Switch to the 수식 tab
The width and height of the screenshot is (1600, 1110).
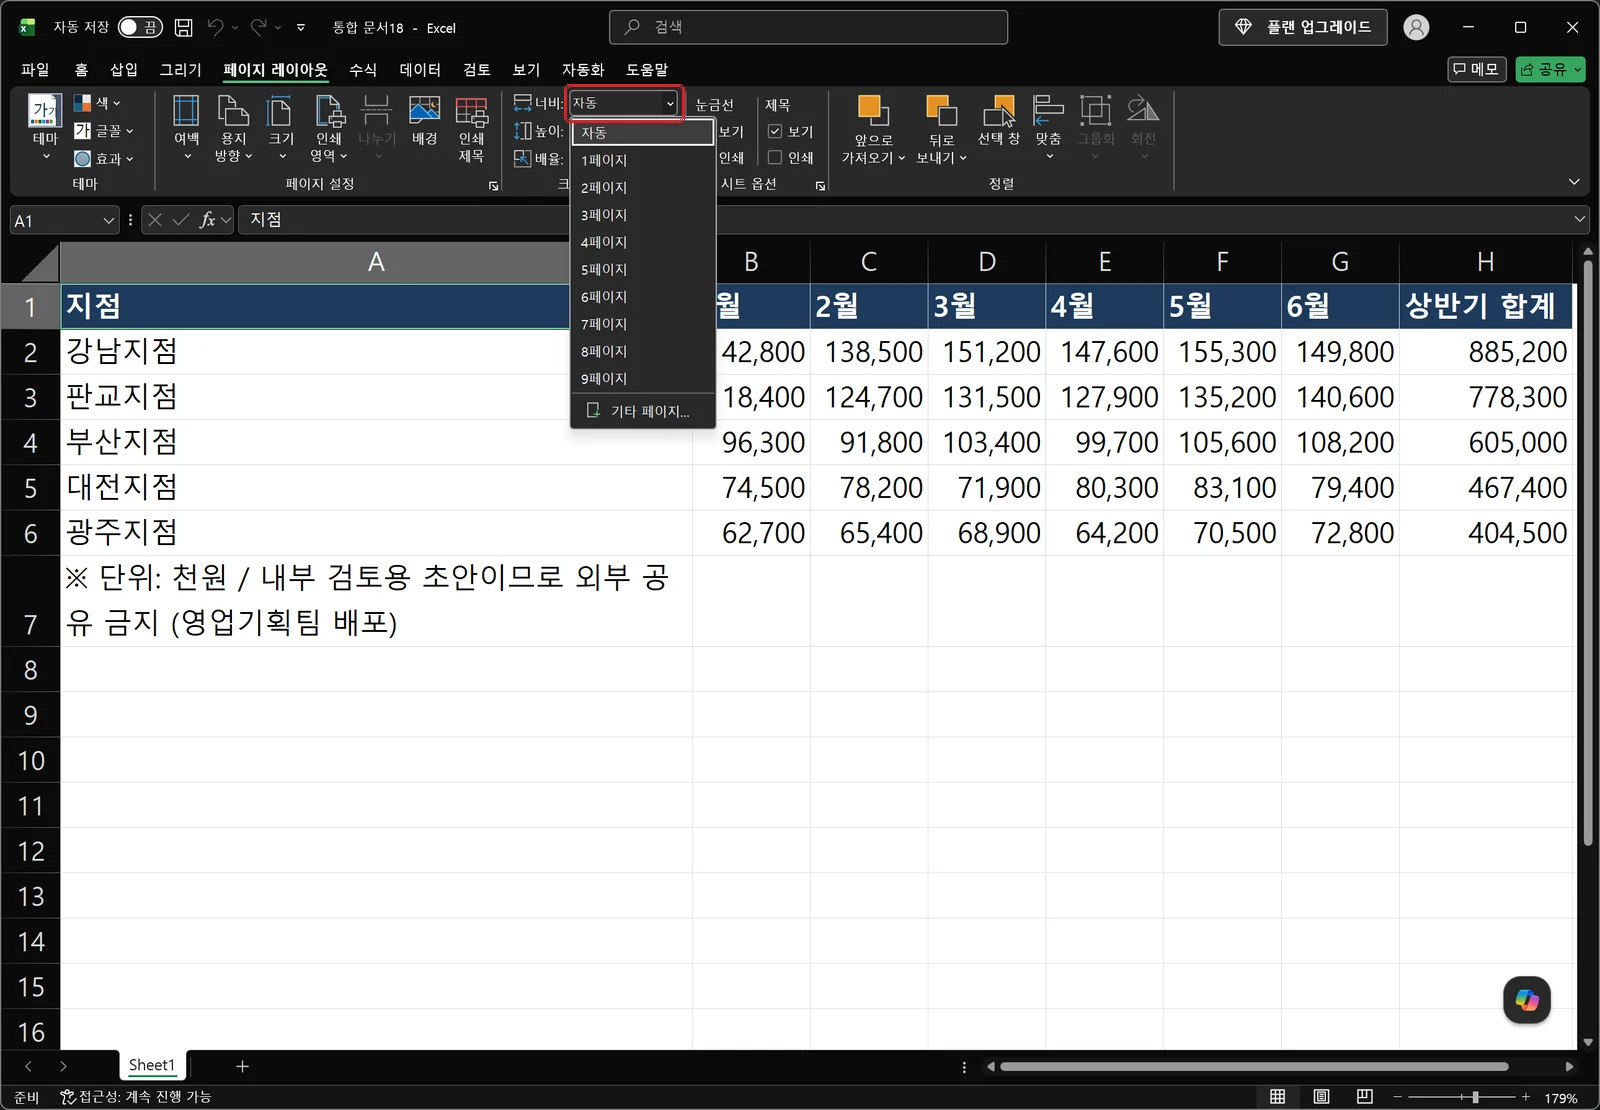click(363, 69)
